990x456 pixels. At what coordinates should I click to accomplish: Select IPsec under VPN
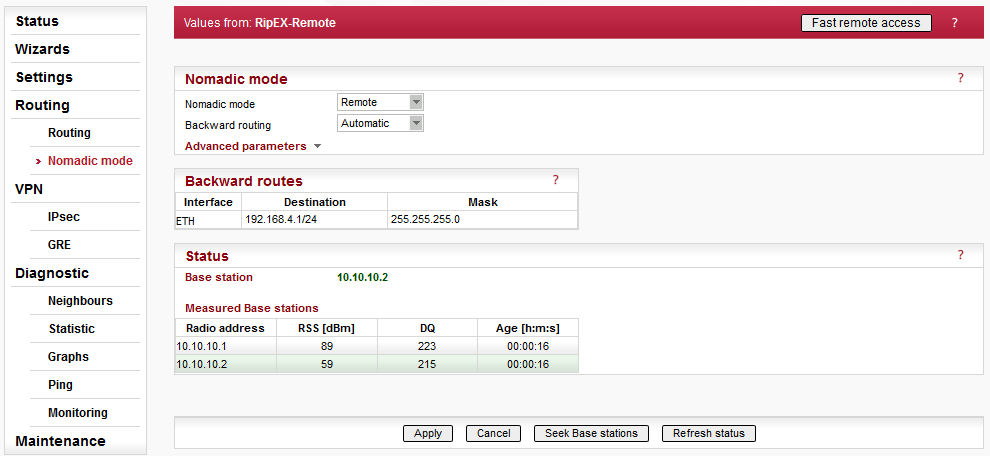coord(63,217)
